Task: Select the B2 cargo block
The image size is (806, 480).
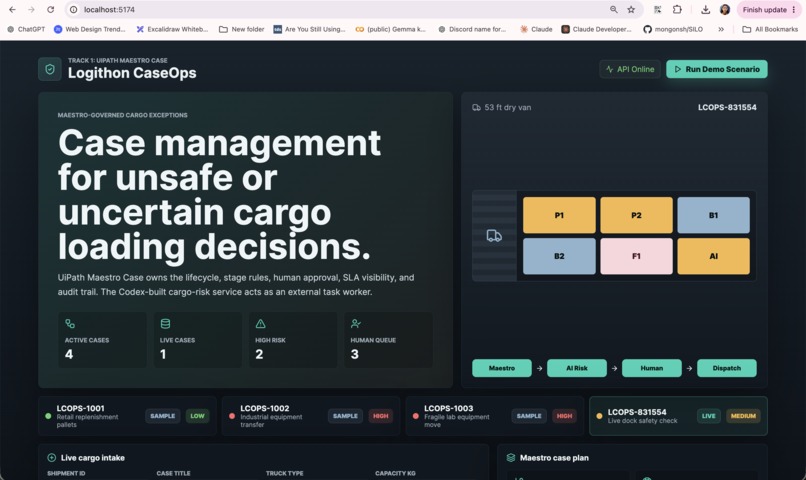Action: pyautogui.click(x=559, y=256)
